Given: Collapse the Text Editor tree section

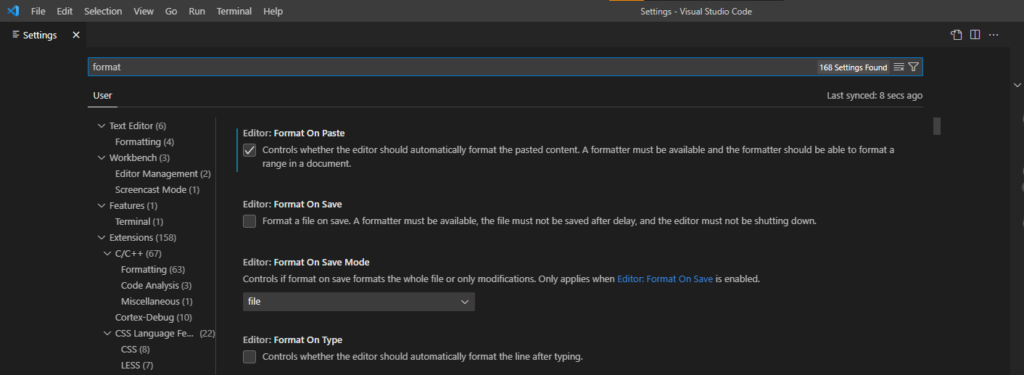Looking at the screenshot, I should [101, 126].
